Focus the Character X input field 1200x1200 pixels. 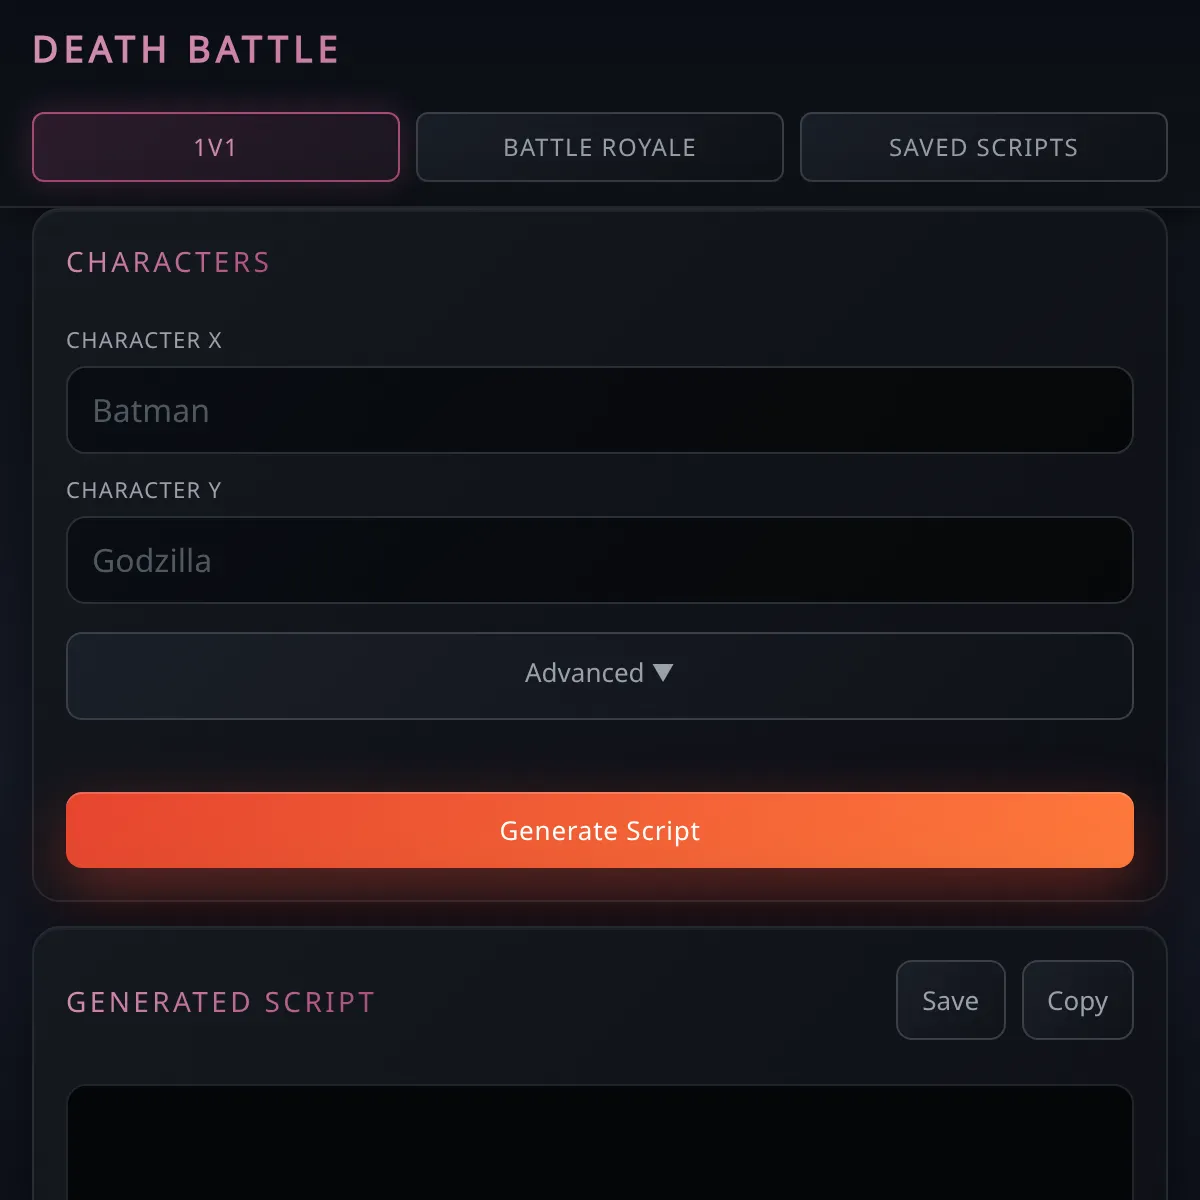(600, 410)
